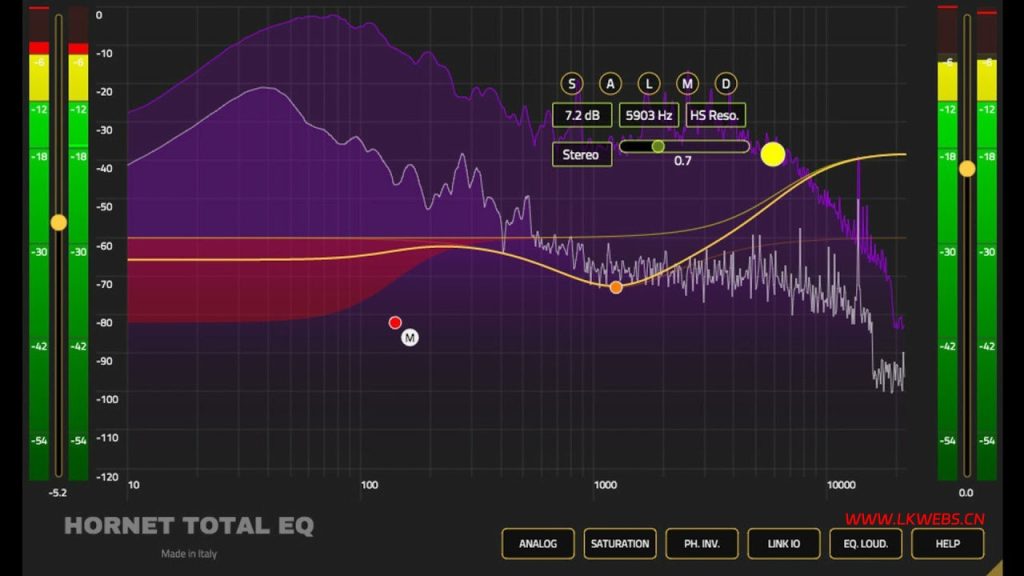Activate listen mode with the L button
The height and width of the screenshot is (576, 1024).
[647, 84]
